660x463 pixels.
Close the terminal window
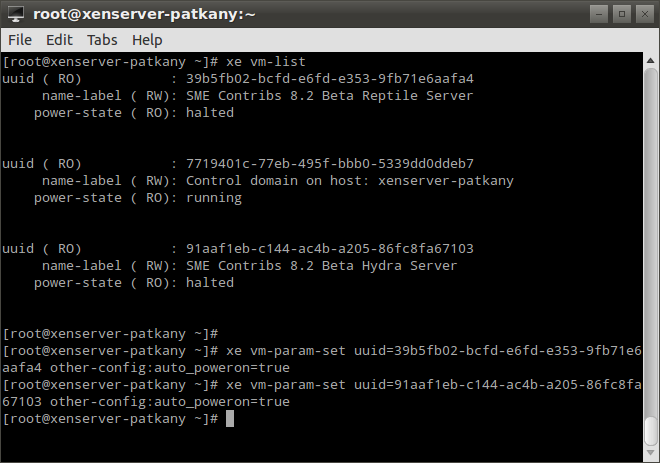click(644, 14)
